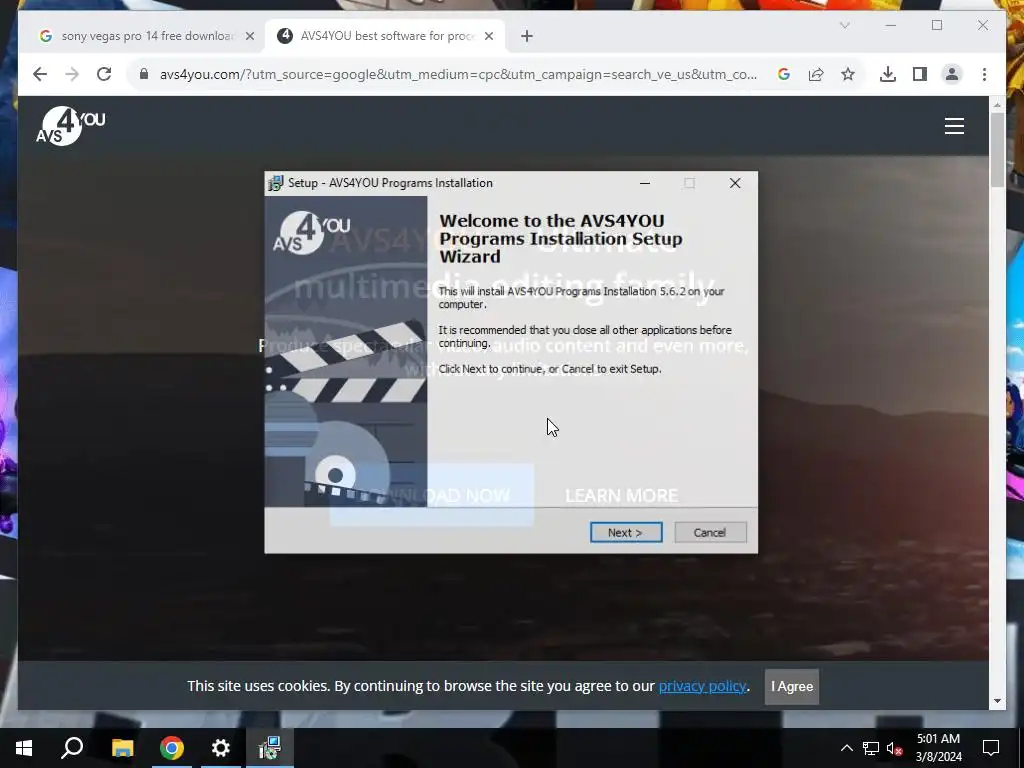
Task: Click the scrollbar down arrow
Action: pos(997,701)
